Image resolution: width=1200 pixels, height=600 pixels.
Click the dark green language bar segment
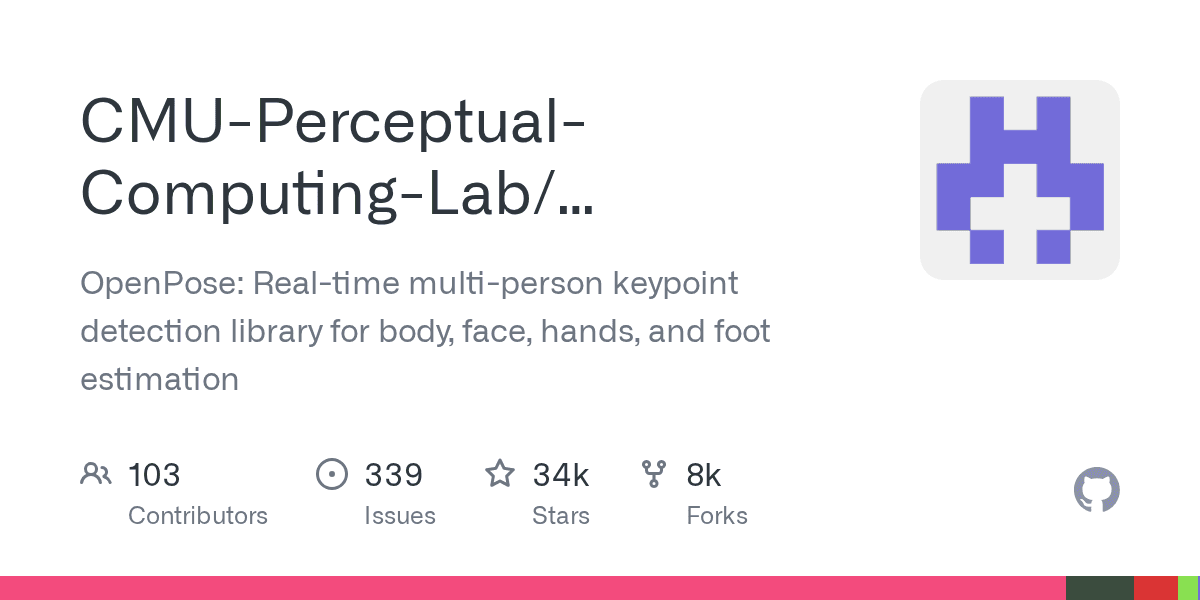pyautogui.click(x=1099, y=588)
